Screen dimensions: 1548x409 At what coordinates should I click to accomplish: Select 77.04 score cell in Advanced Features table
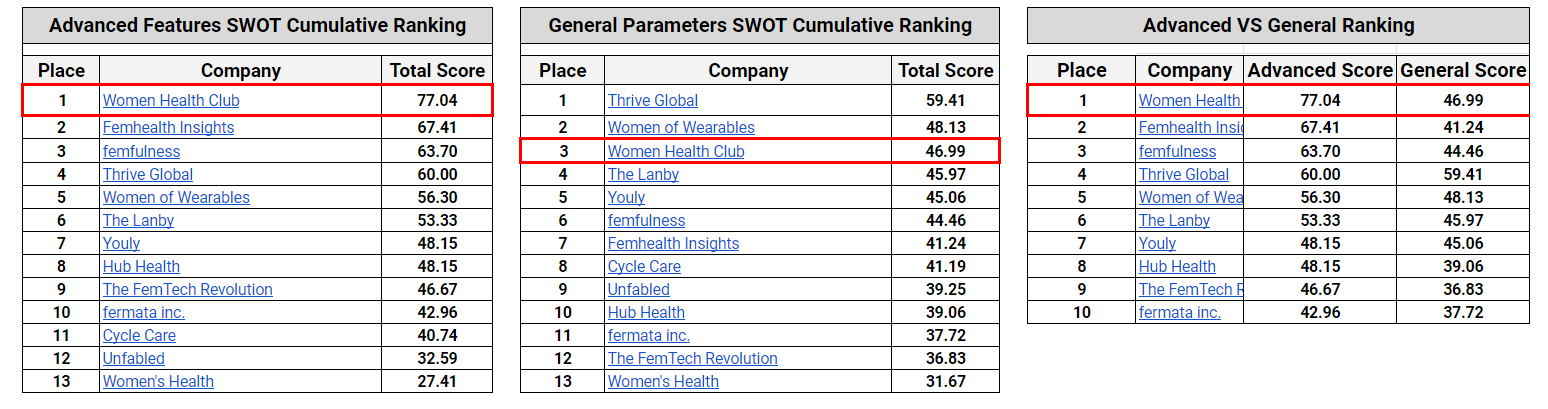click(437, 100)
